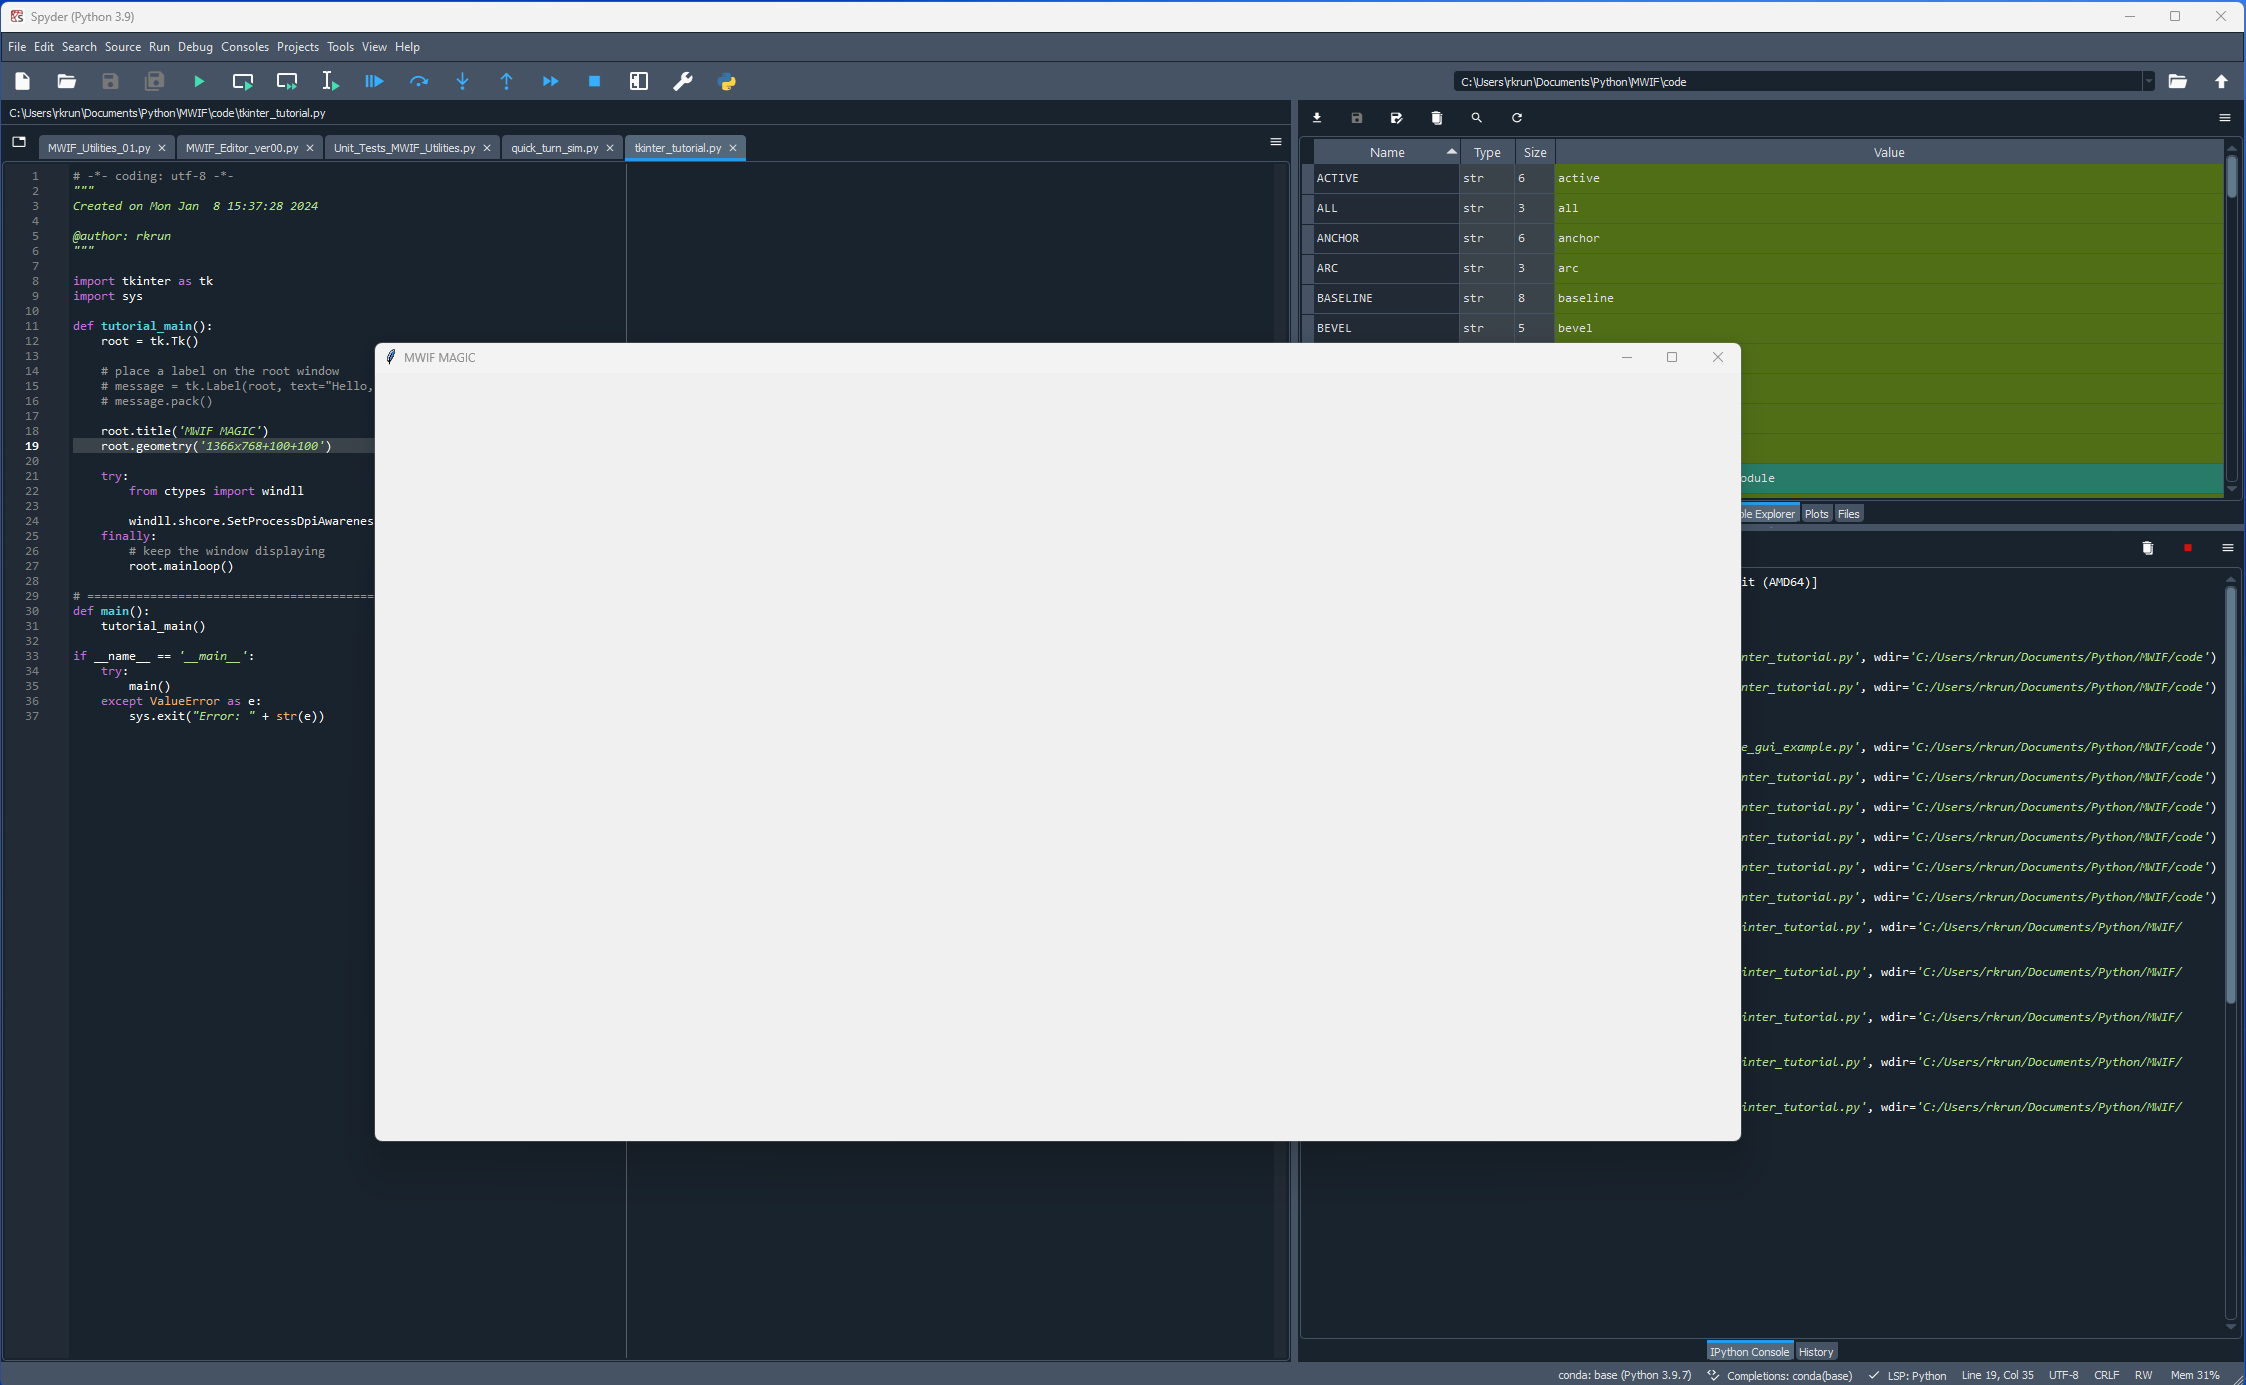
Task: Run the file with green play icon
Action: (198, 81)
